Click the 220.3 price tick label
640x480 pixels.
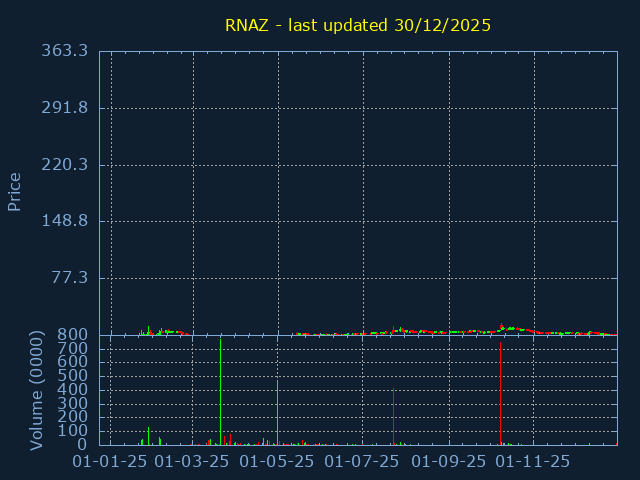64,164
